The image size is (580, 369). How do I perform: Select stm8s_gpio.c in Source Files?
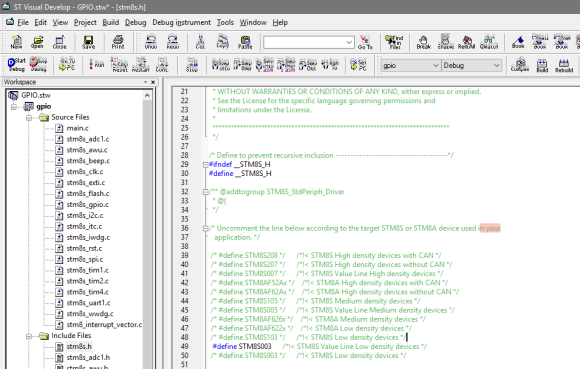(x=87, y=205)
